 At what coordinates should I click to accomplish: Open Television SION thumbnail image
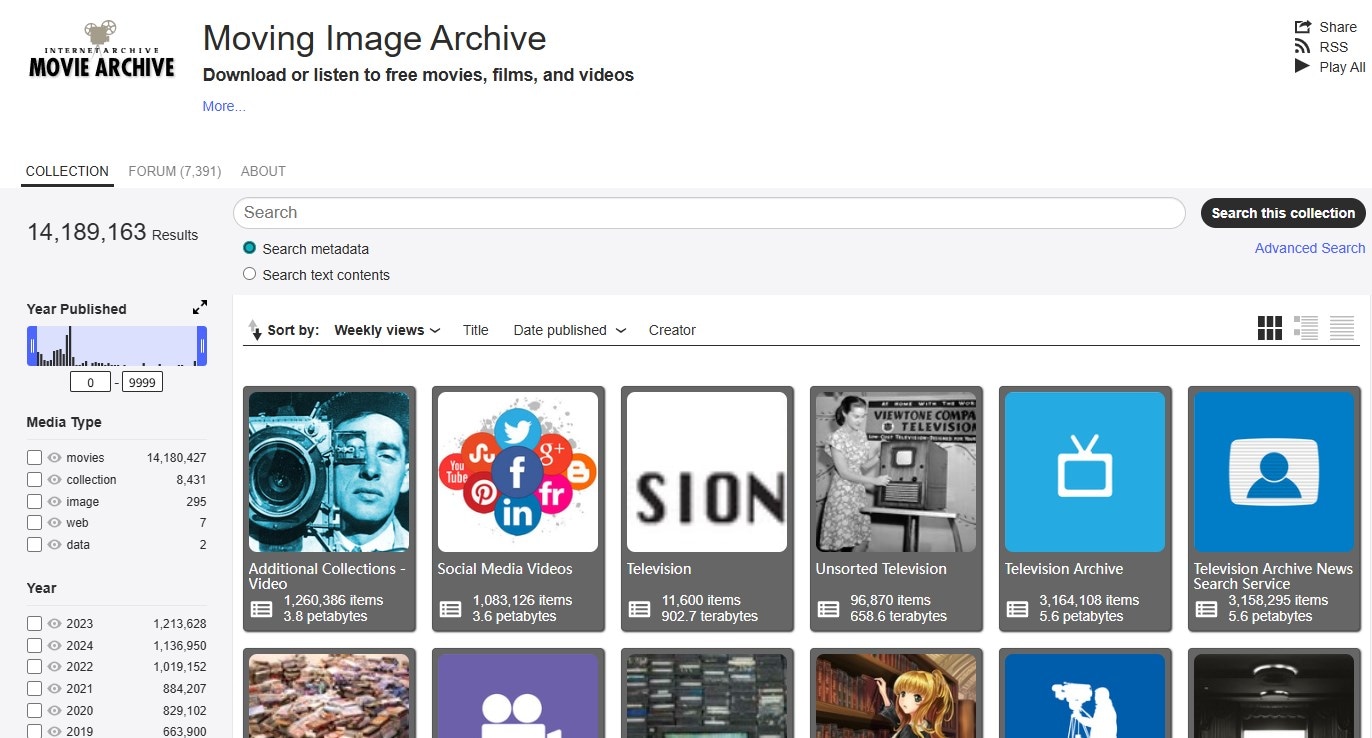[707, 472]
